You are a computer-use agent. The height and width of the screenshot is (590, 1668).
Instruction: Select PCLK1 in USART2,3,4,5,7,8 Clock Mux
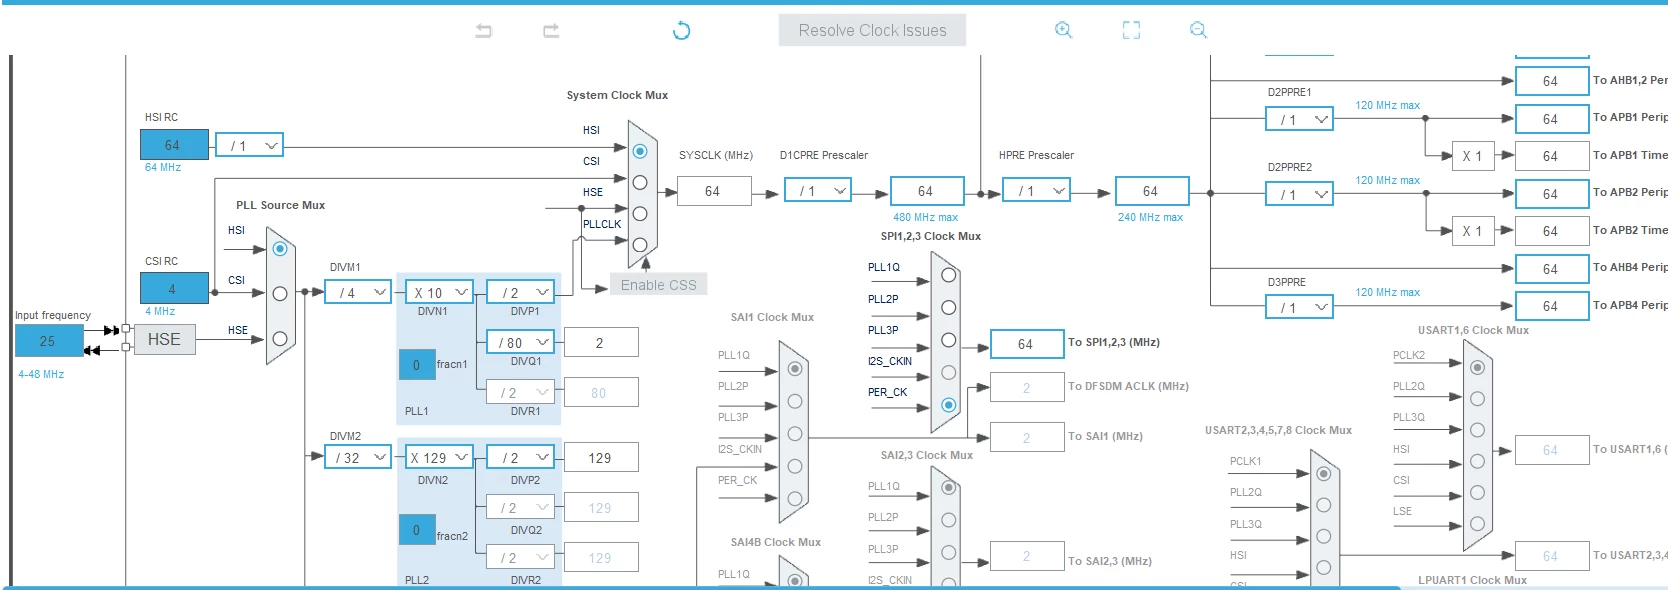click(x=1324, y=473)
